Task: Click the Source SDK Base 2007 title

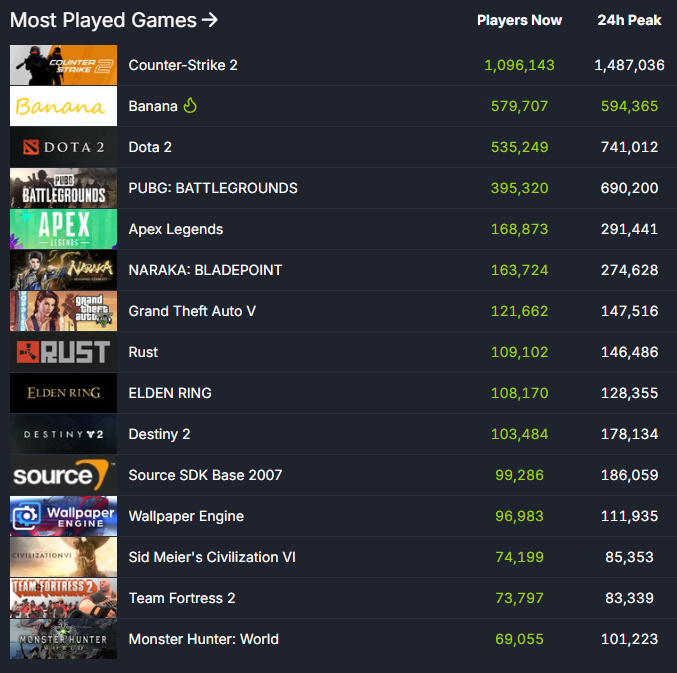Action: tap(205, 475)
